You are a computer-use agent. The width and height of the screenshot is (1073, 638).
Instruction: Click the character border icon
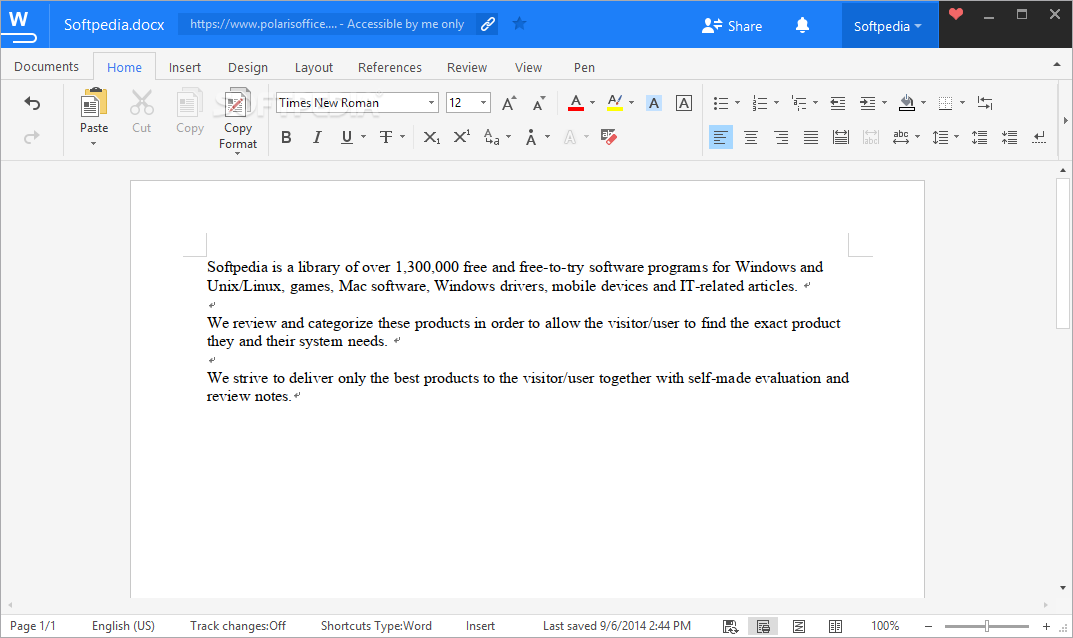point(684,103)
